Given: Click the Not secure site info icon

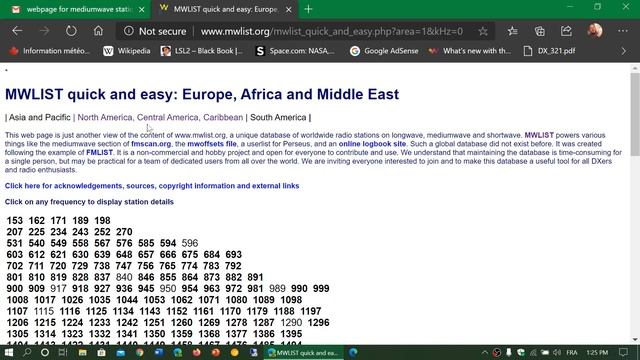Looking at the screenshot, I should coord(129,31).
